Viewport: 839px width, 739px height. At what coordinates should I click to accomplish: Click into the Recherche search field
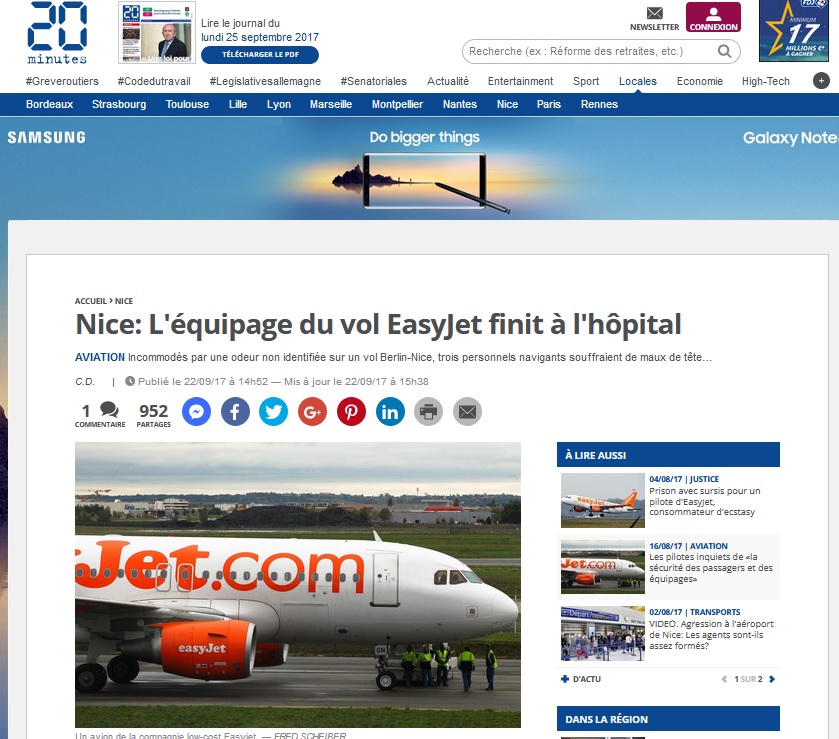tap(591, 51)
